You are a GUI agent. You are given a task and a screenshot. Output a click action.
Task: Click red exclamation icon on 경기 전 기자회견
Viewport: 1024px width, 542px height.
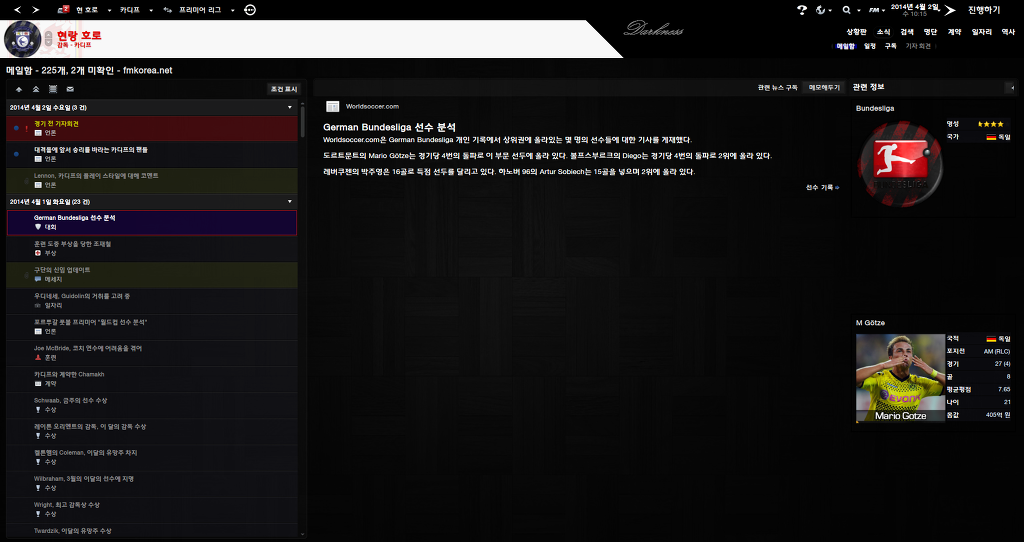26,129
